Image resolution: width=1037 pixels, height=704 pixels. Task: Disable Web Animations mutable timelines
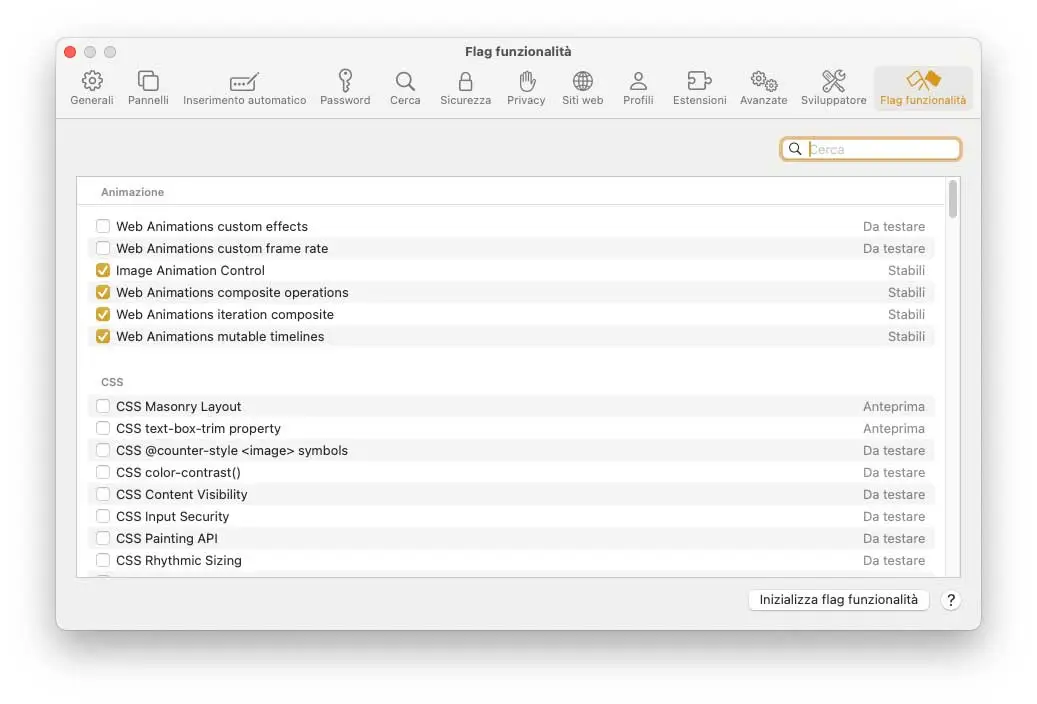tap(103, 336)
